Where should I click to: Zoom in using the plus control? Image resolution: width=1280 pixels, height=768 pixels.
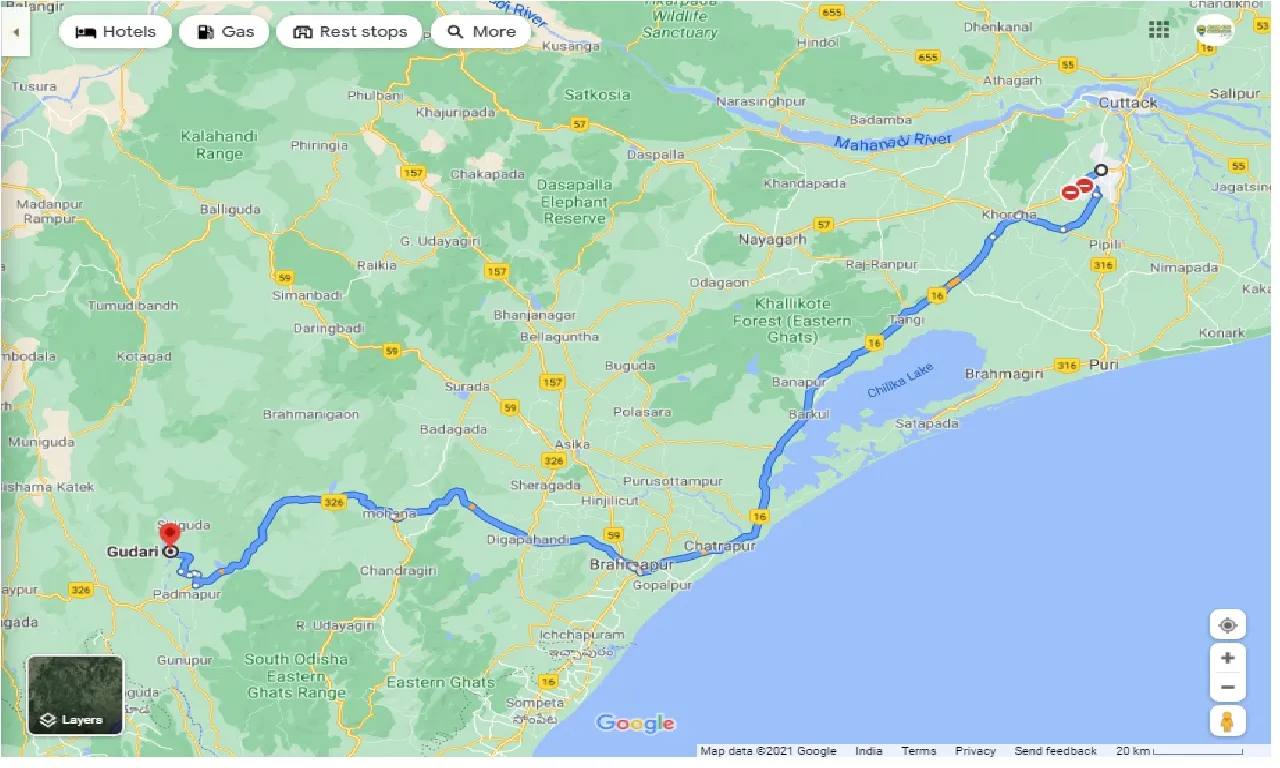click(x=1227, y=657)
